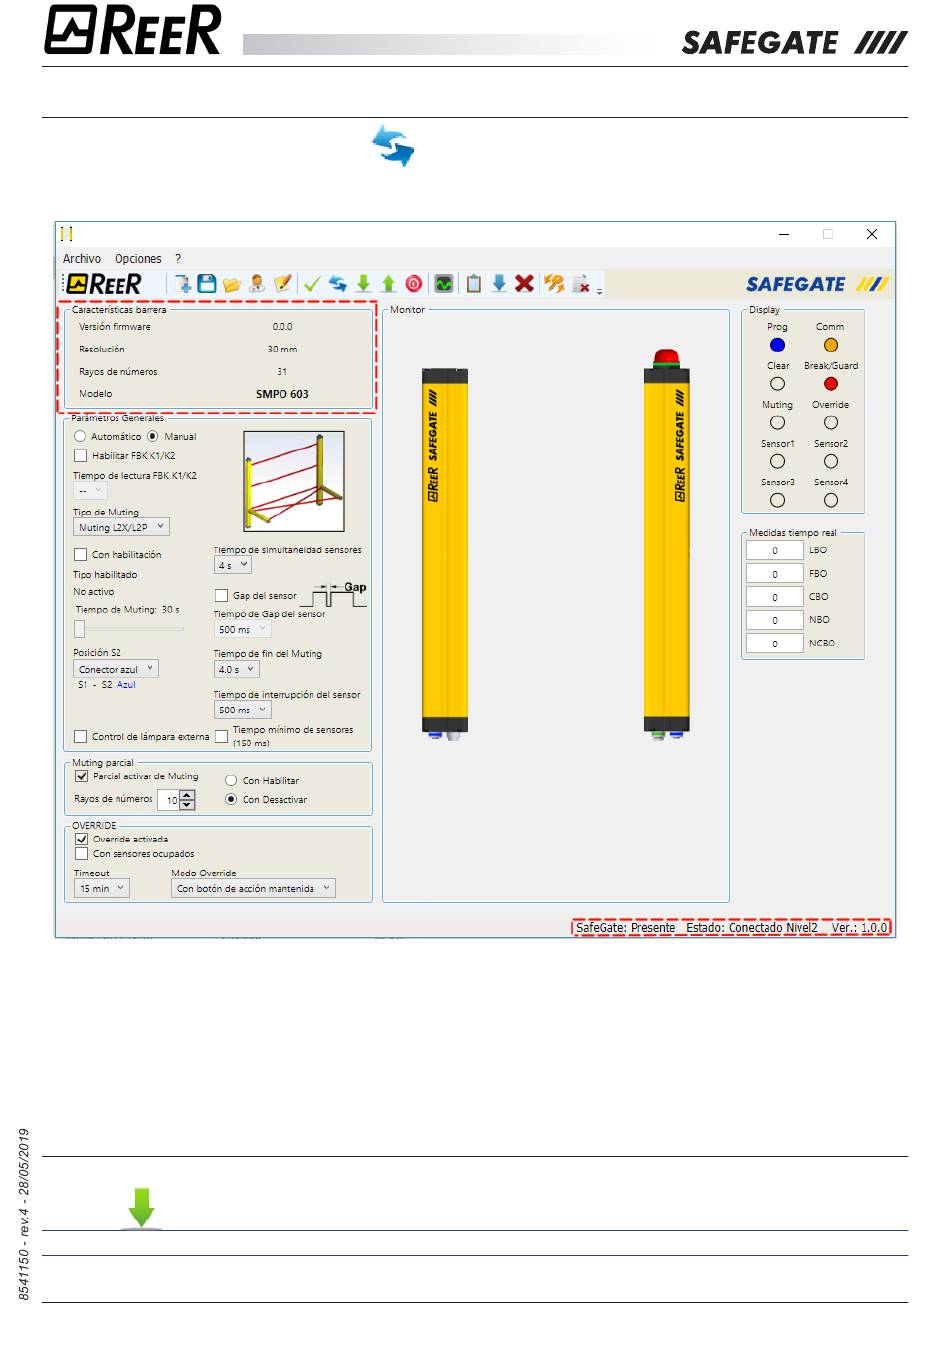The height and width of the screenshot is (1369, 950).
Task: Click the blue Prog indicator
Action: [777, 345]
